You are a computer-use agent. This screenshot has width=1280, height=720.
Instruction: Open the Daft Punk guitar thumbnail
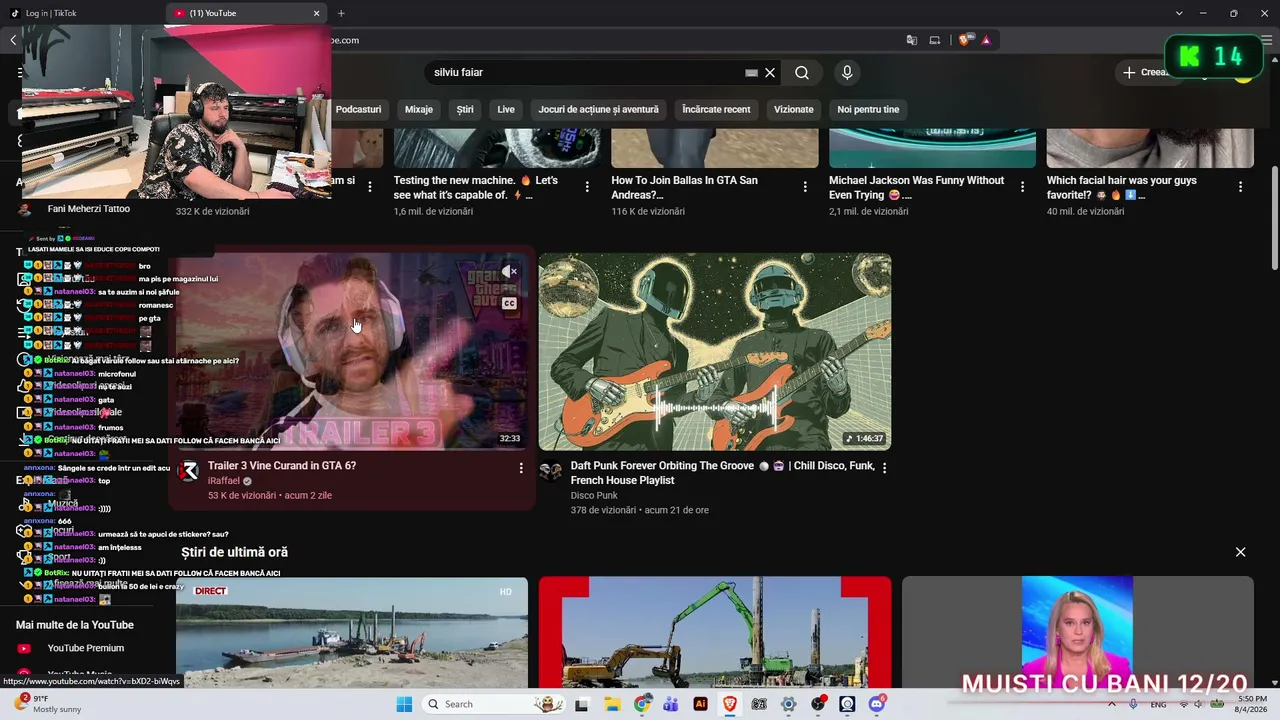point(715,352)
